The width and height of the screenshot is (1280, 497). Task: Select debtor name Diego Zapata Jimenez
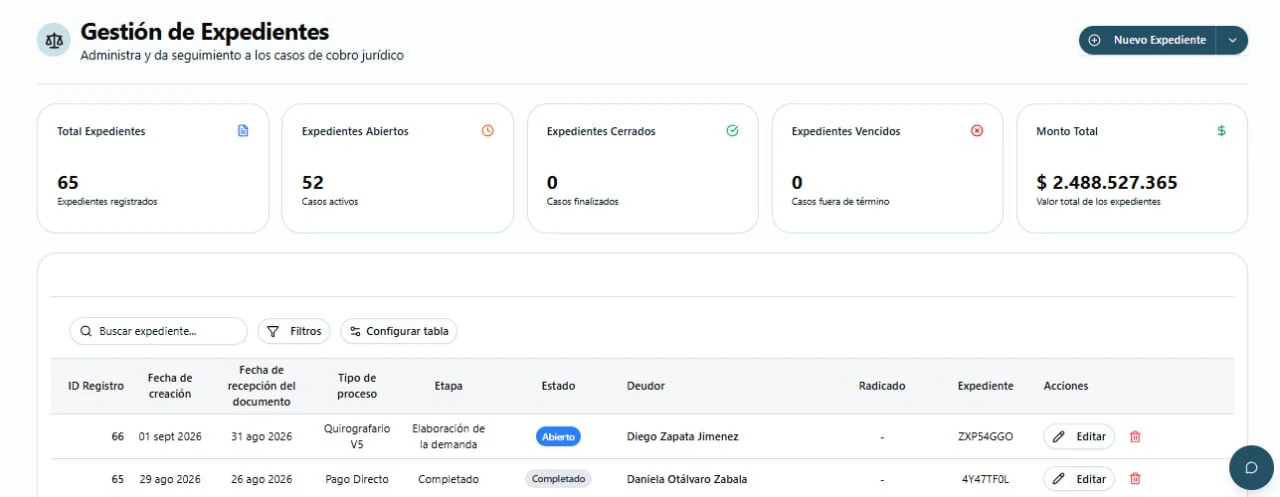coord(683,436)
